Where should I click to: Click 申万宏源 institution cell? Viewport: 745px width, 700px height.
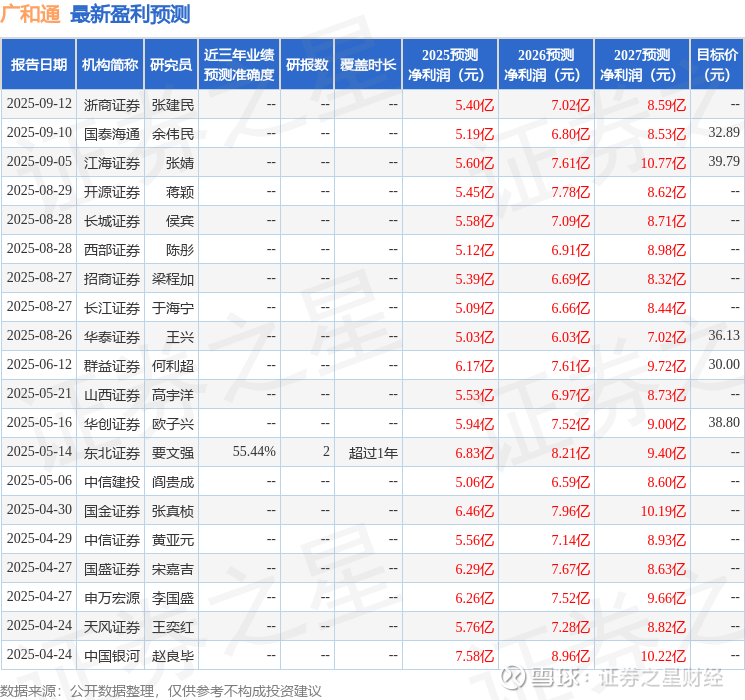click(112, 598)
